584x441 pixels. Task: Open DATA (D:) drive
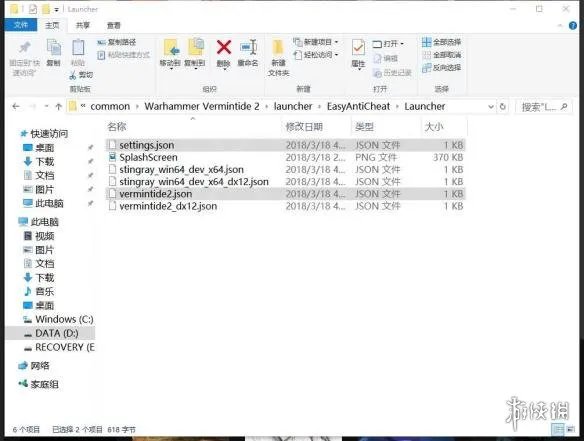tap(51, 333)
